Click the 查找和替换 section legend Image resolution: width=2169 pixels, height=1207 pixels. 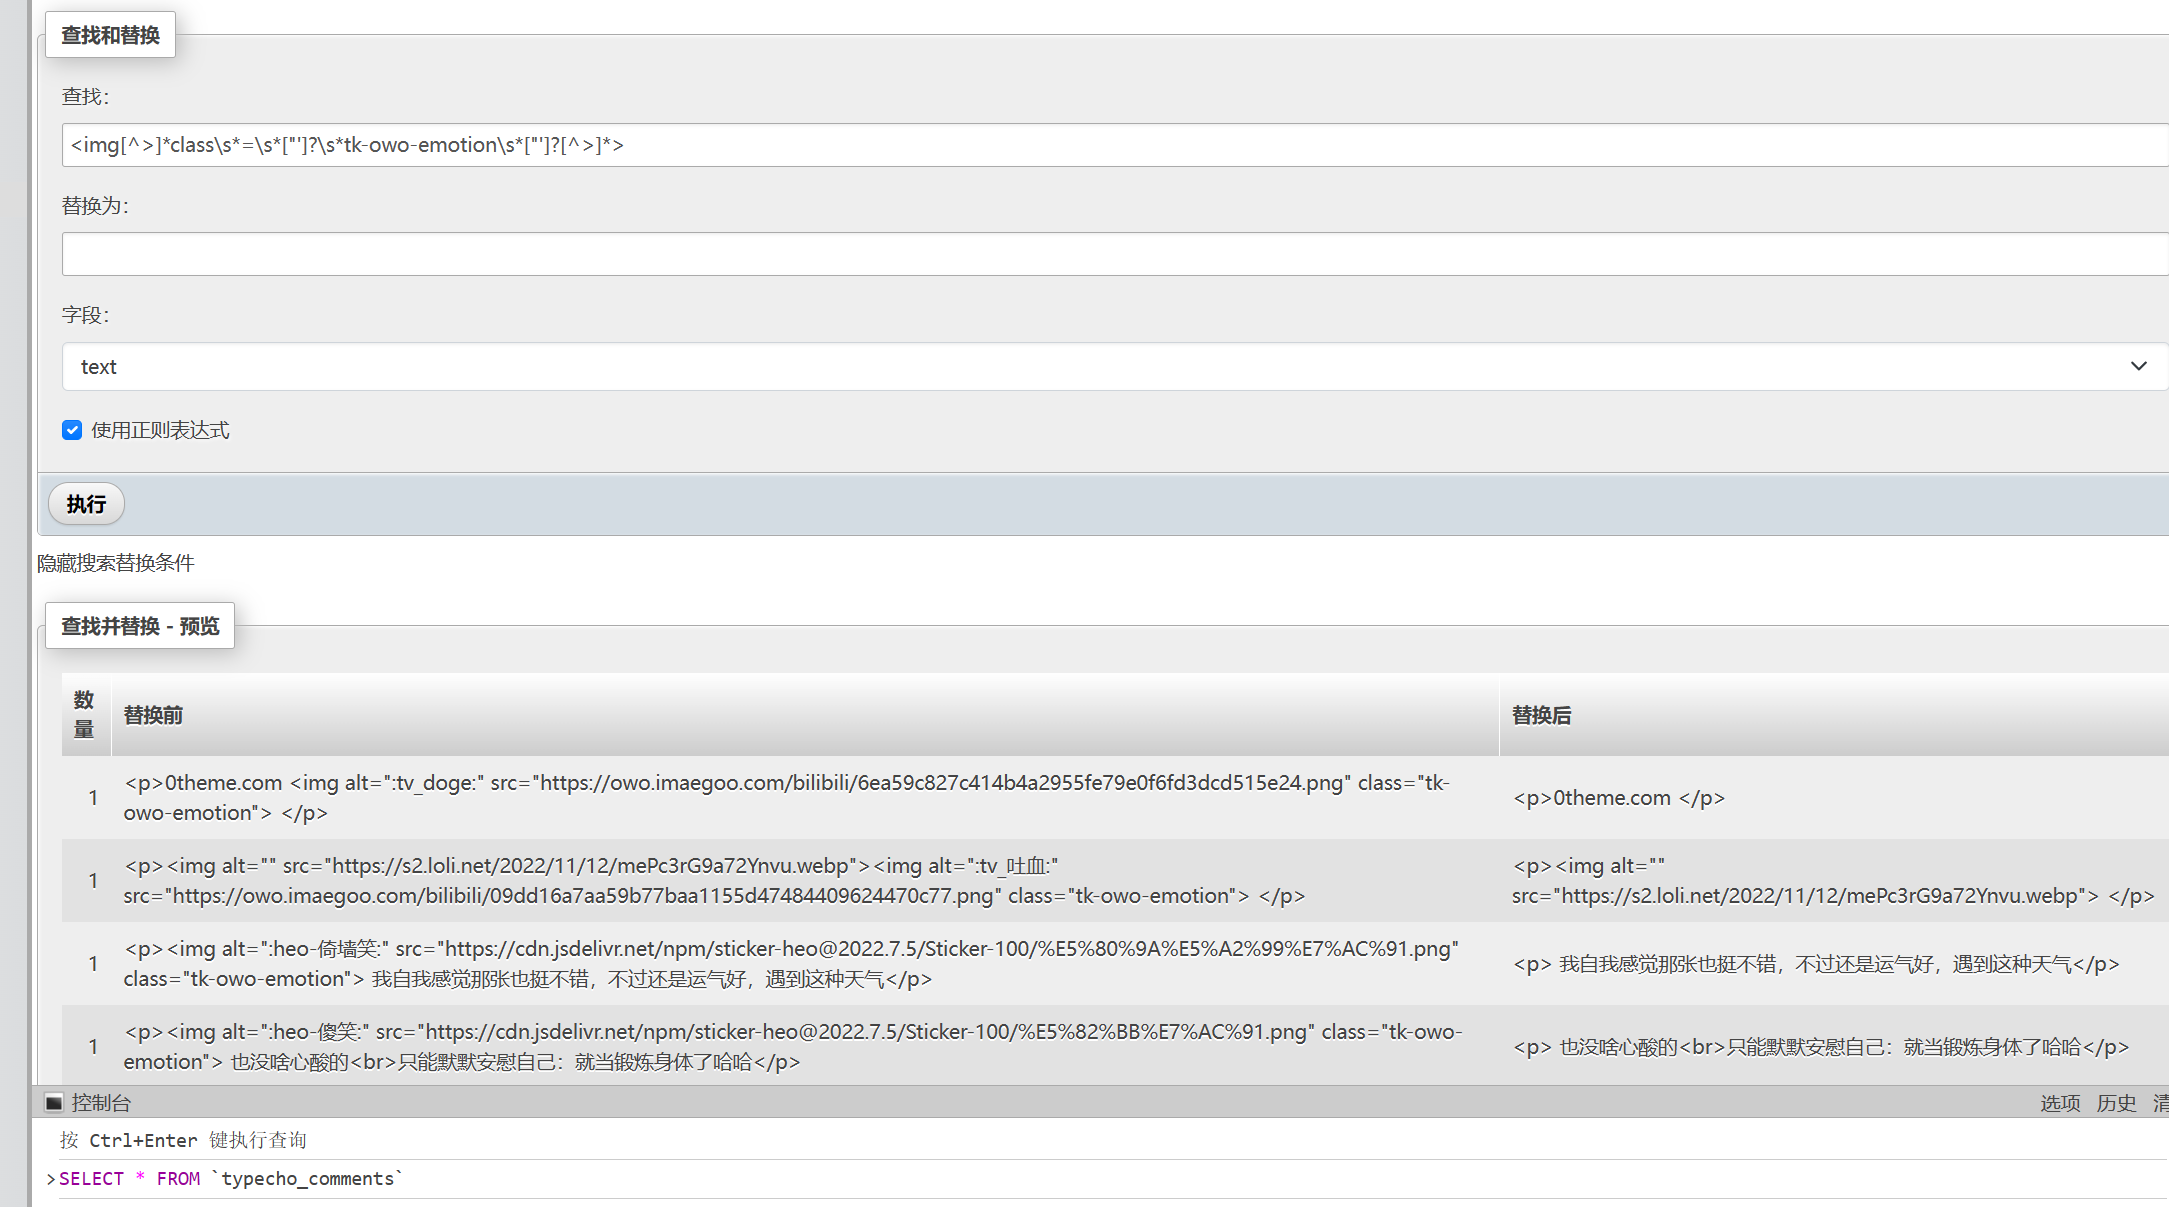(x=110, y=35)
